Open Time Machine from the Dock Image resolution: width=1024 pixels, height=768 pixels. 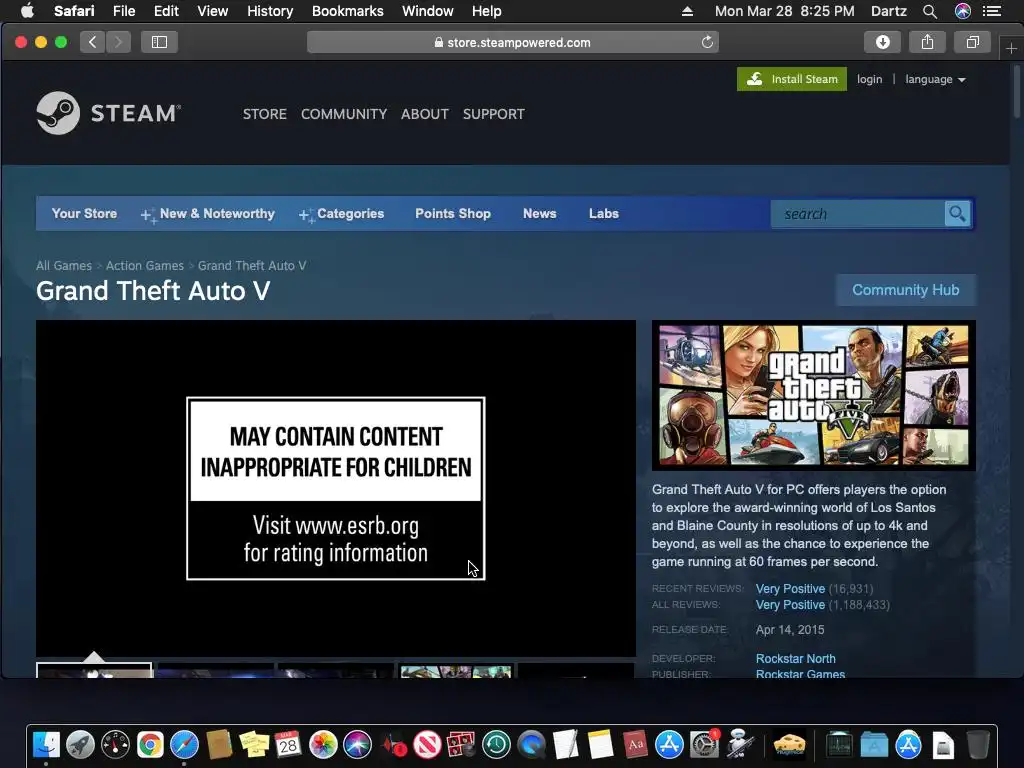pos(496,744)
